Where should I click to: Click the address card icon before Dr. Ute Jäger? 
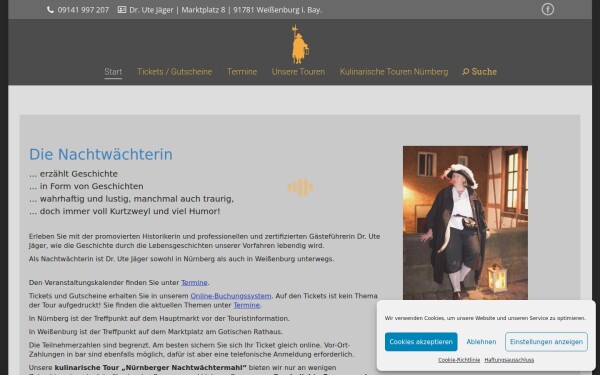pos(122,10)
